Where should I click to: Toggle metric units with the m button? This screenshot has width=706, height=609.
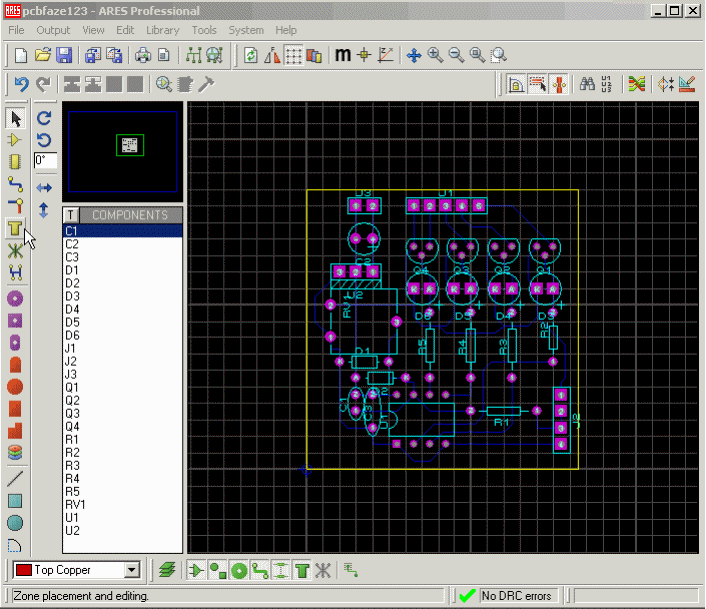point(343,55)
